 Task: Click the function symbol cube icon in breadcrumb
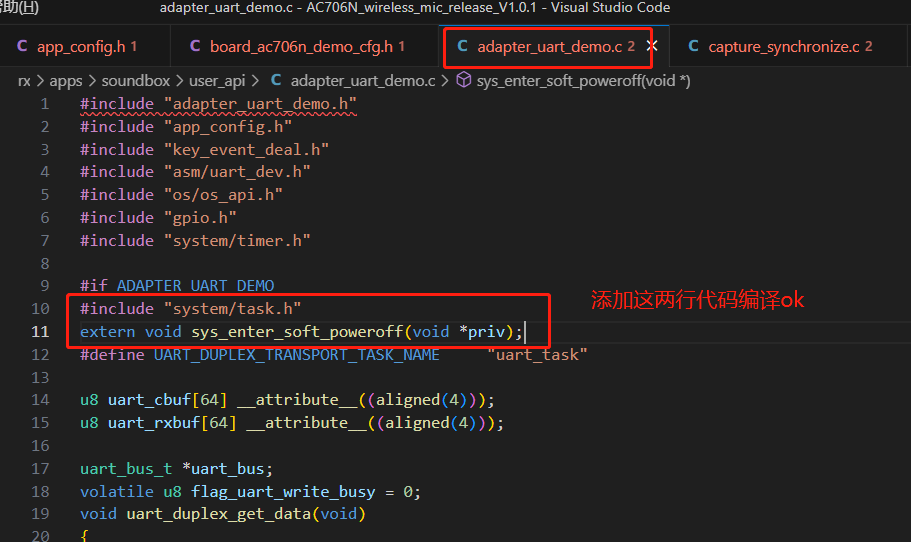point(464,80)
